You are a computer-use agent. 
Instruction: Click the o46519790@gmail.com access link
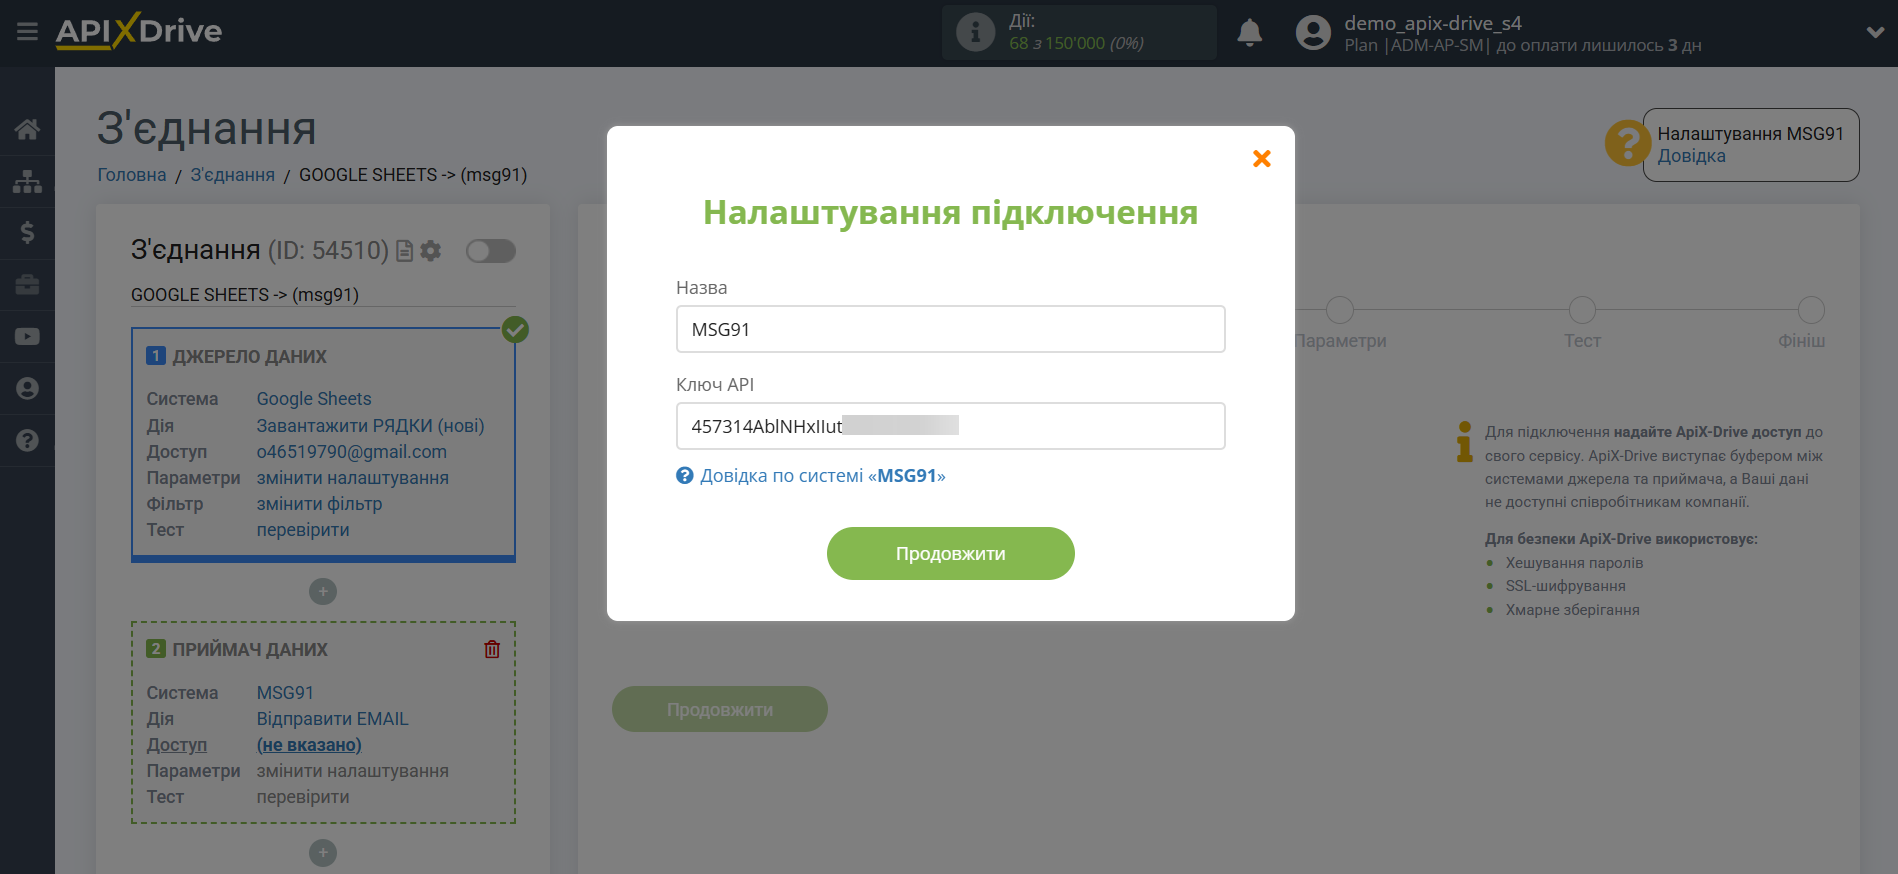pos(352,452)
